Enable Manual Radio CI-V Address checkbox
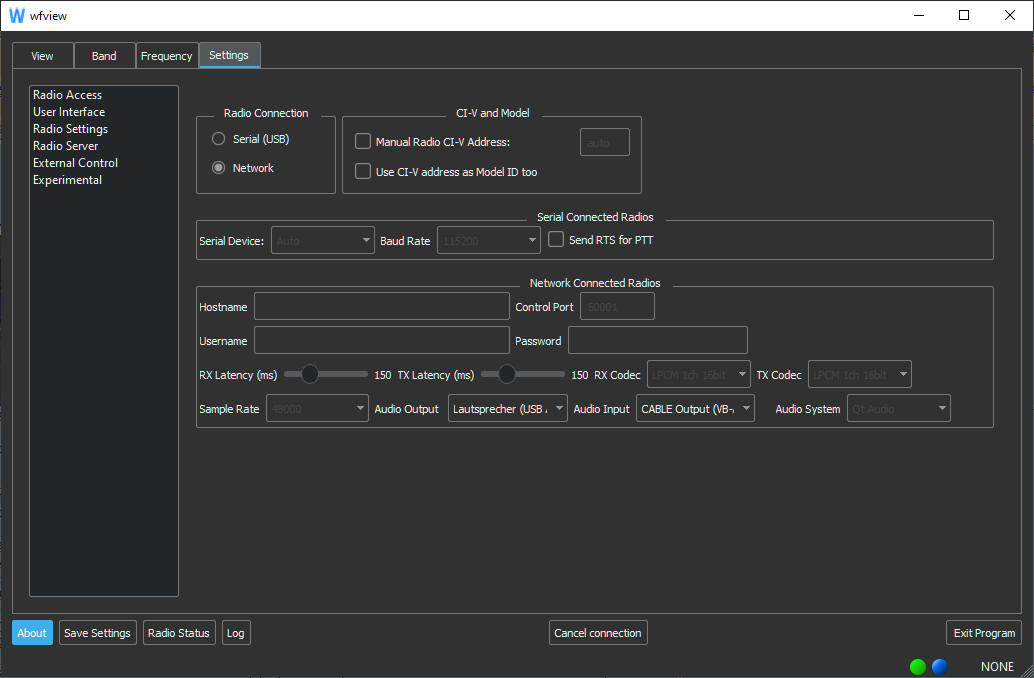Image resolution: width=1034 pixels, height=678 pixels. point(363,142)
